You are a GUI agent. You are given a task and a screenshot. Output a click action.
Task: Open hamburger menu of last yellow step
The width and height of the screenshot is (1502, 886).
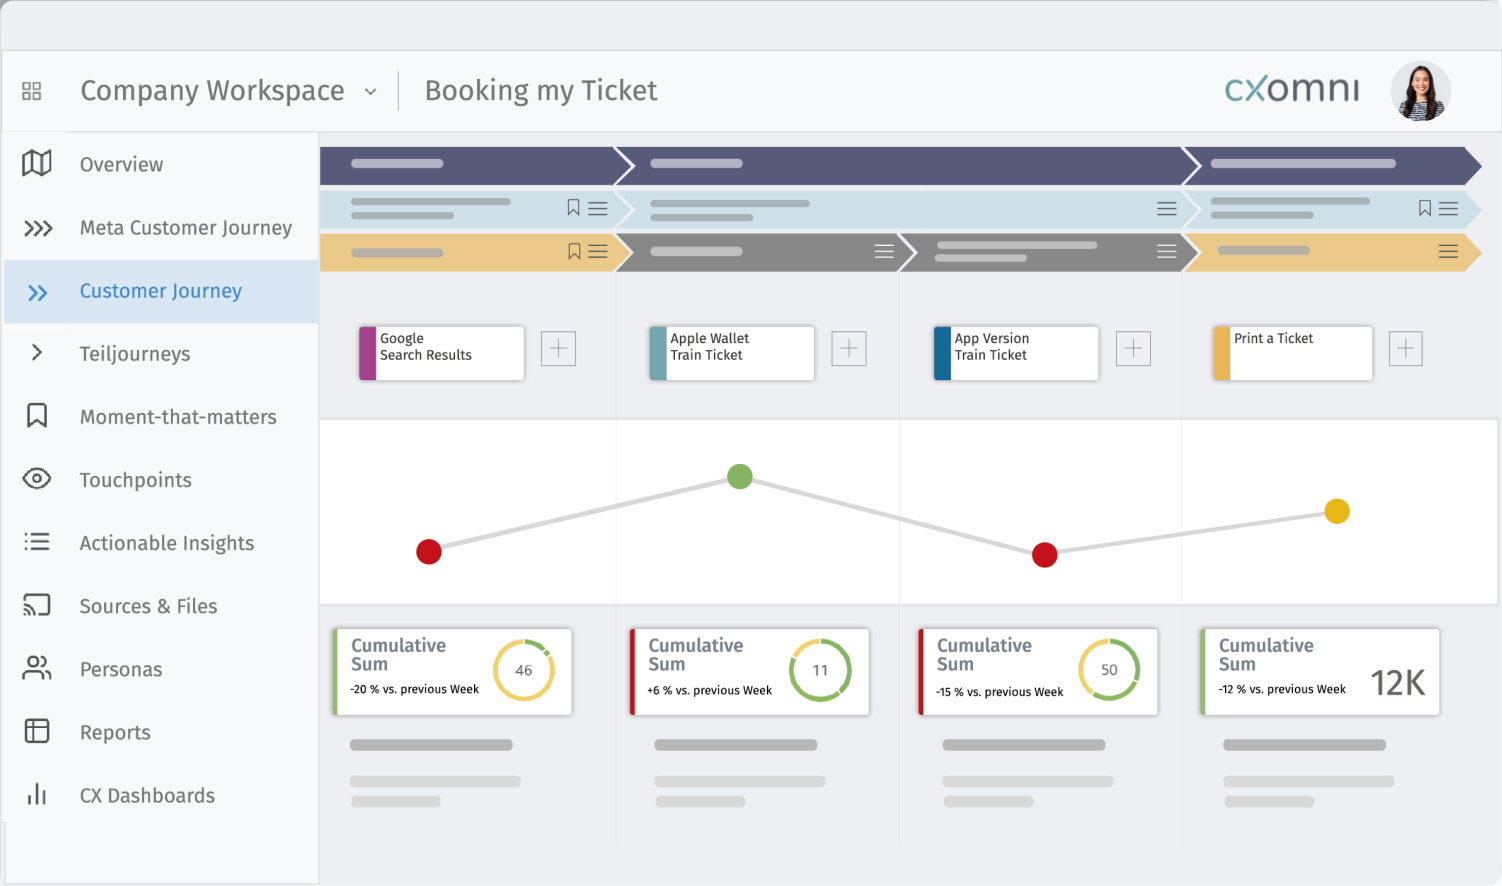(x=1448, y=252)
